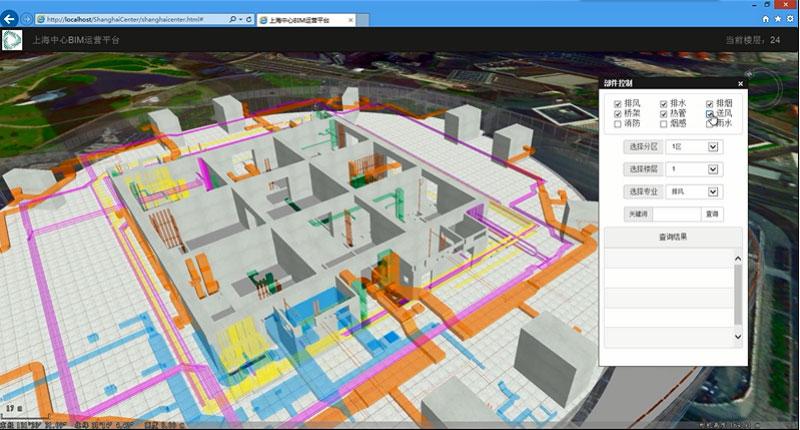Viewport: 800px width, 430px height.
Task: Toggle the 热管 checkbox
Action: coord(663,114)
